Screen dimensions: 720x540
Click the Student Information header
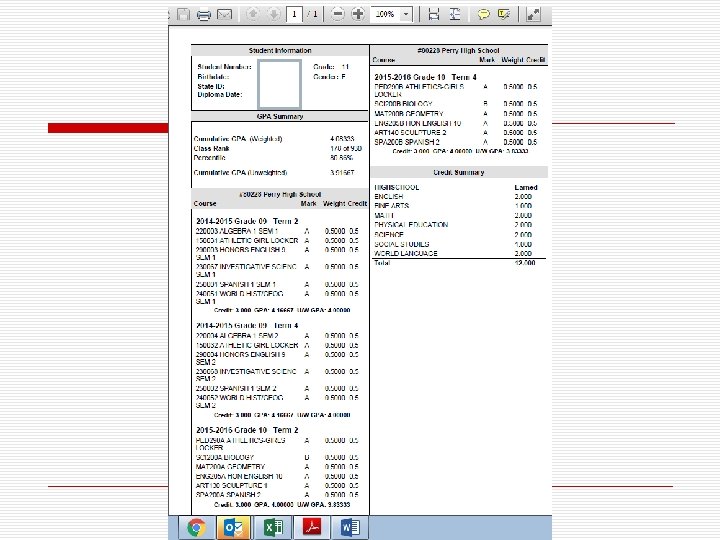tap(280, 51)
